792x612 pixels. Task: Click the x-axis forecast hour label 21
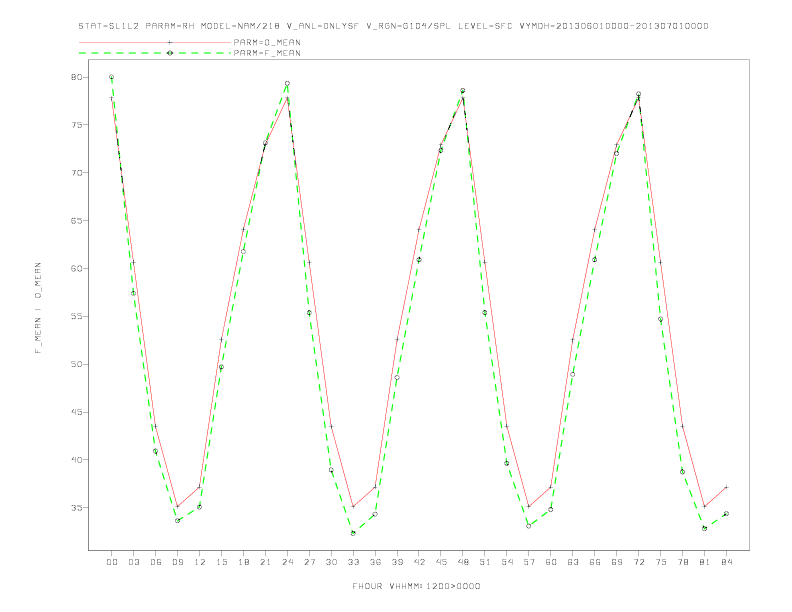(265, 562)
